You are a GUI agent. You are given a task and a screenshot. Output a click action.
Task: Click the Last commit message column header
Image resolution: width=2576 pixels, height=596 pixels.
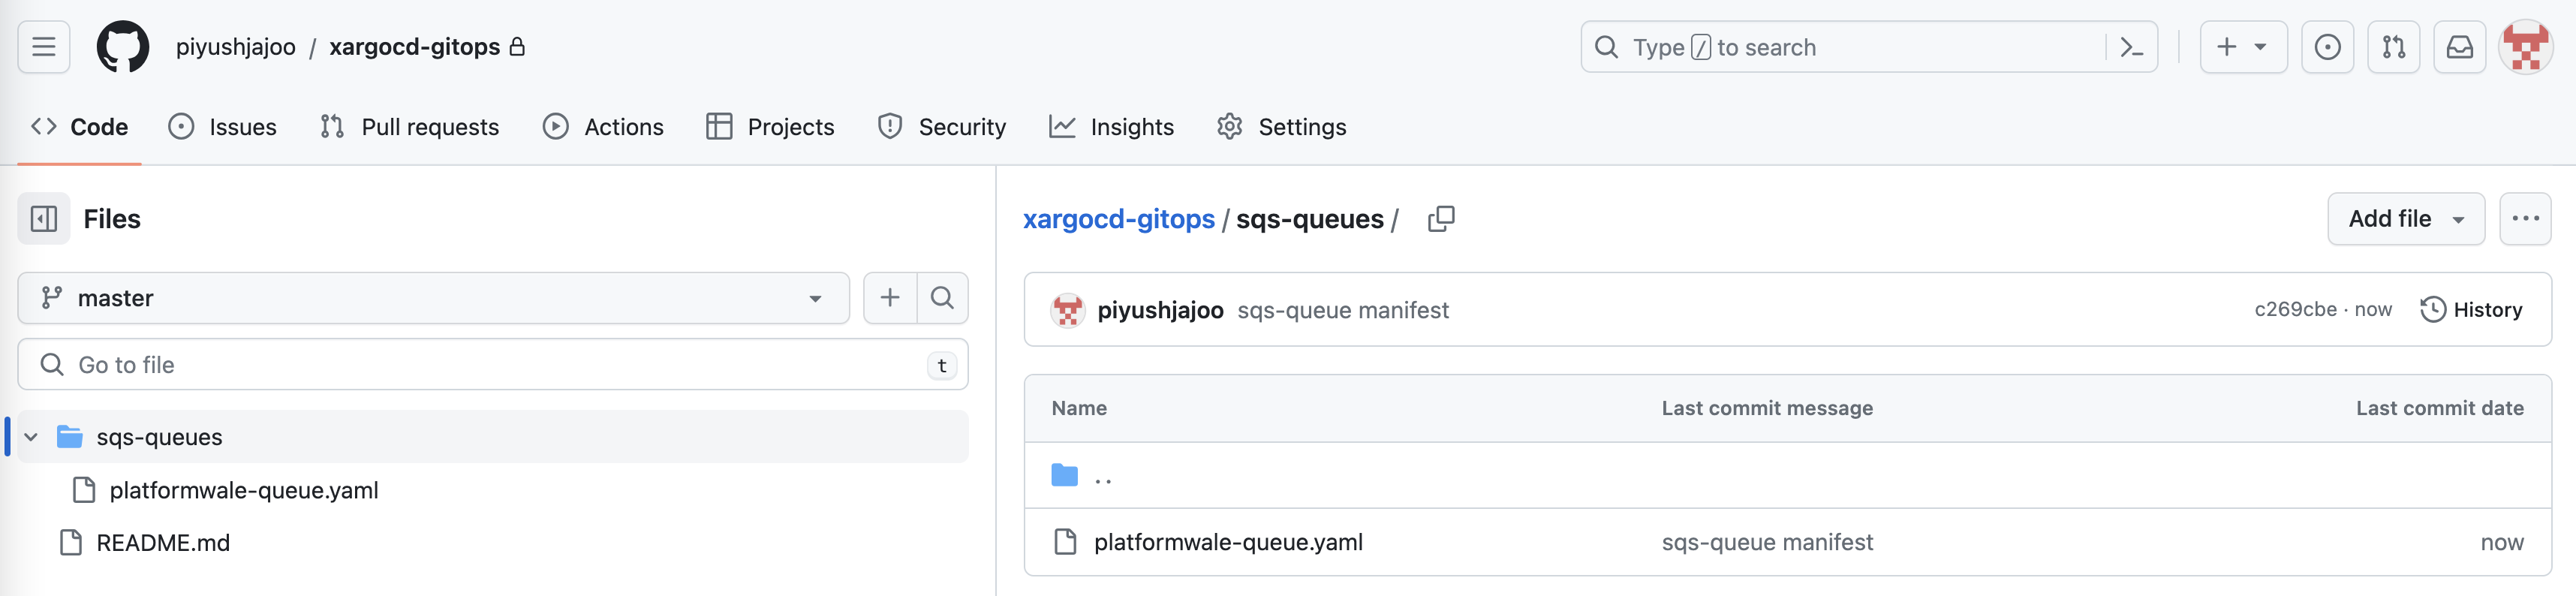[1767, 408]
